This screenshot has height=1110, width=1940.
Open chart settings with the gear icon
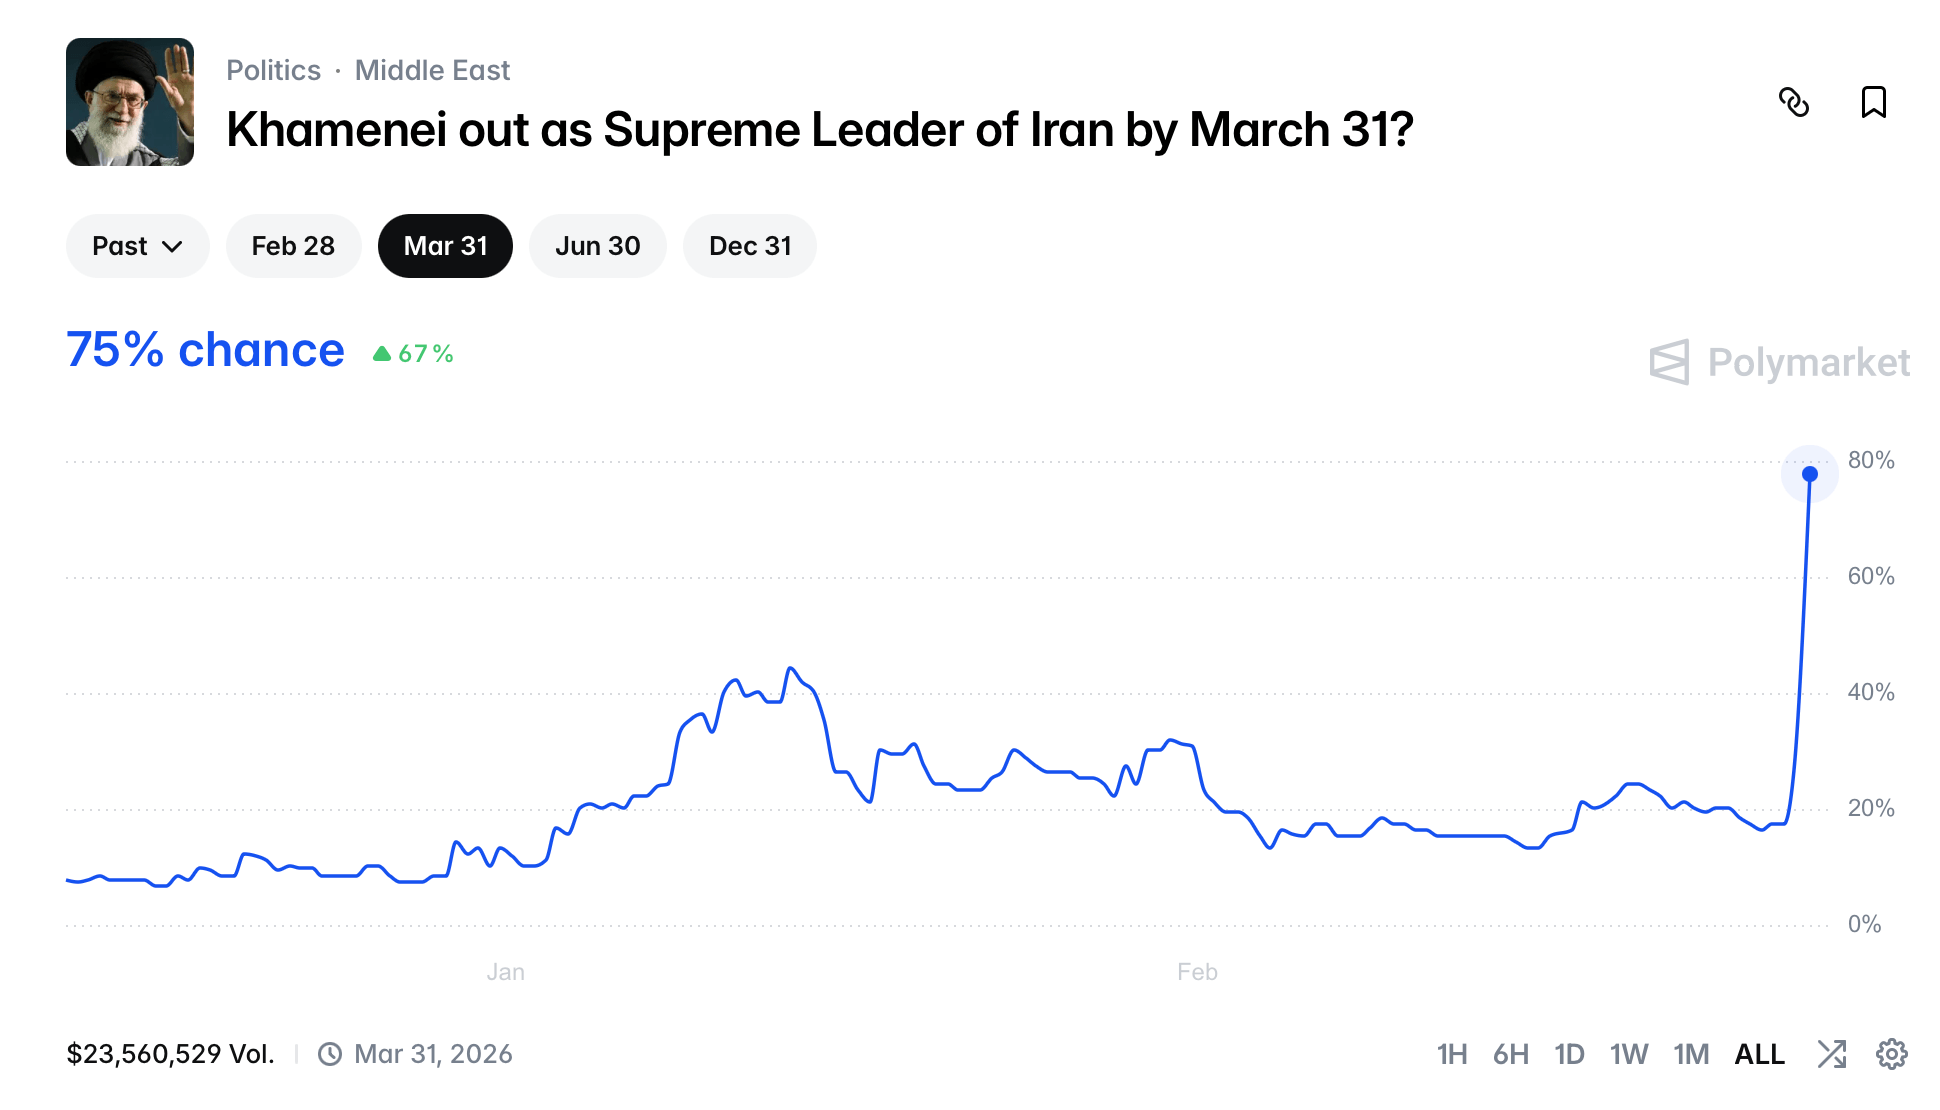[1892, 1053]
